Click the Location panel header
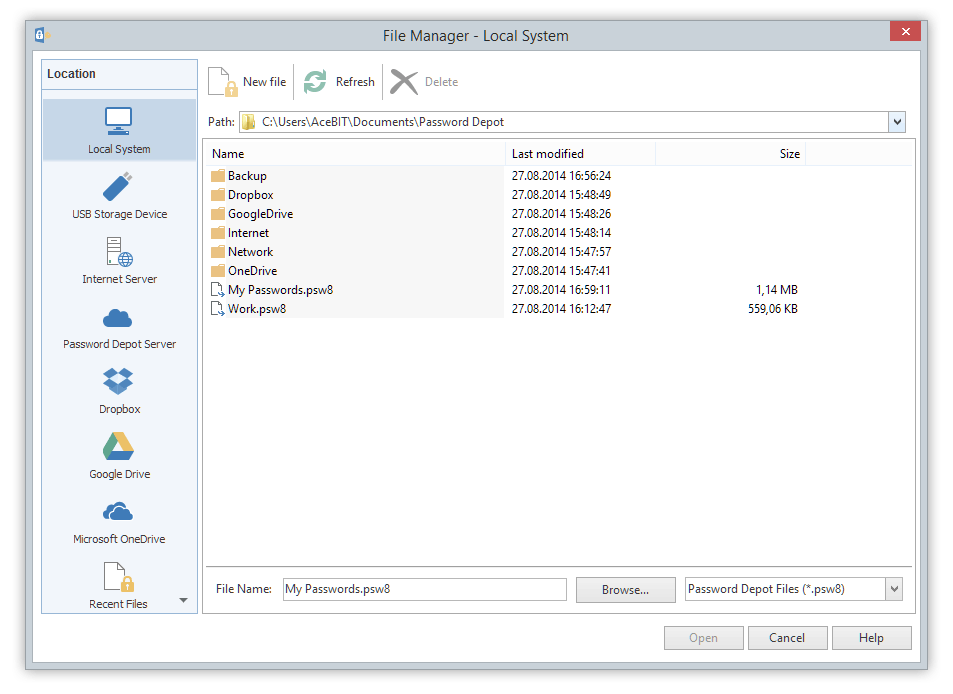 119,74
